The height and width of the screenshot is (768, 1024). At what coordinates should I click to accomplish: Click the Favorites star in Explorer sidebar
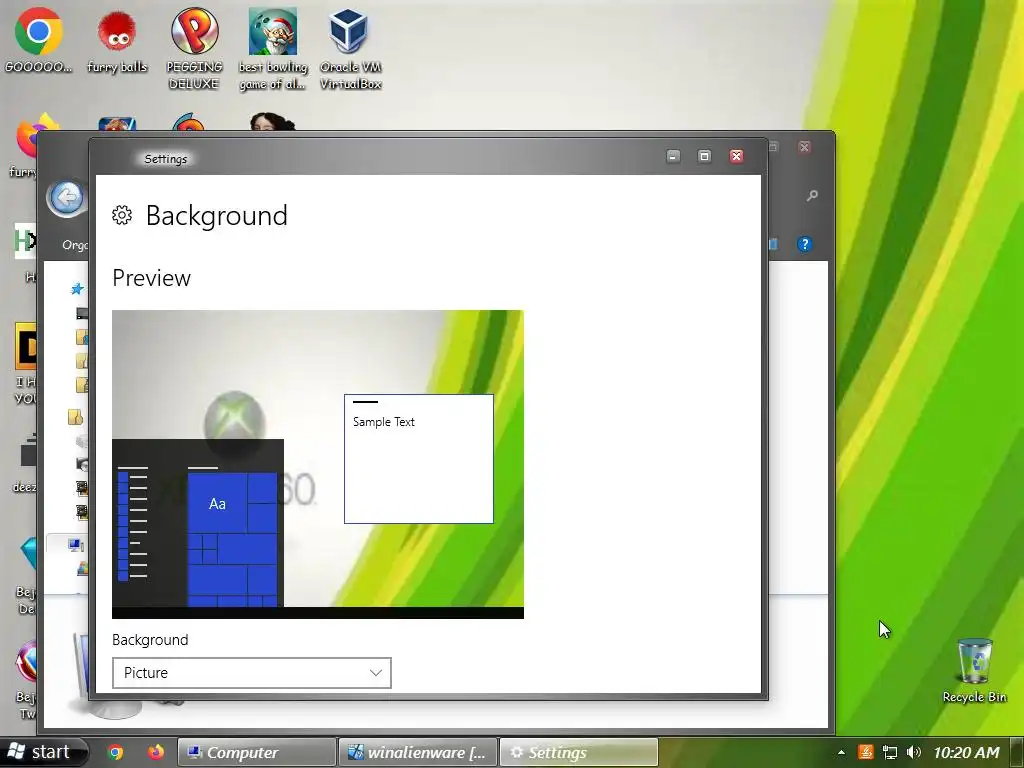point(78,288)
